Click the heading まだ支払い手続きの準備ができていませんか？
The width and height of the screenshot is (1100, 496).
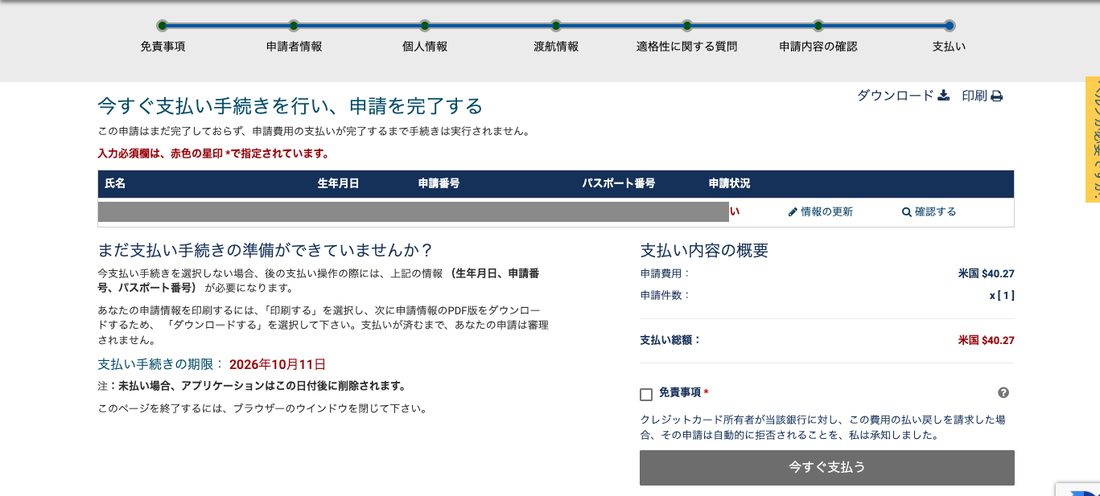coord(266,250)
